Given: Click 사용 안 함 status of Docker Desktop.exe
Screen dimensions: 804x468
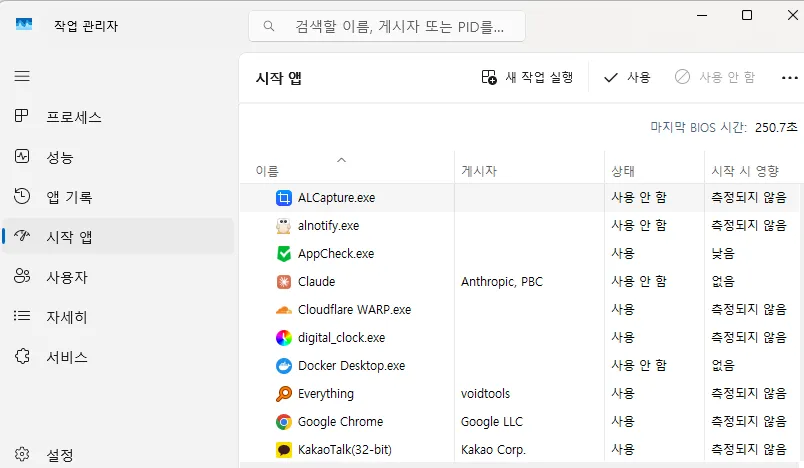Looking at the screenshot, I should (639, 365).
